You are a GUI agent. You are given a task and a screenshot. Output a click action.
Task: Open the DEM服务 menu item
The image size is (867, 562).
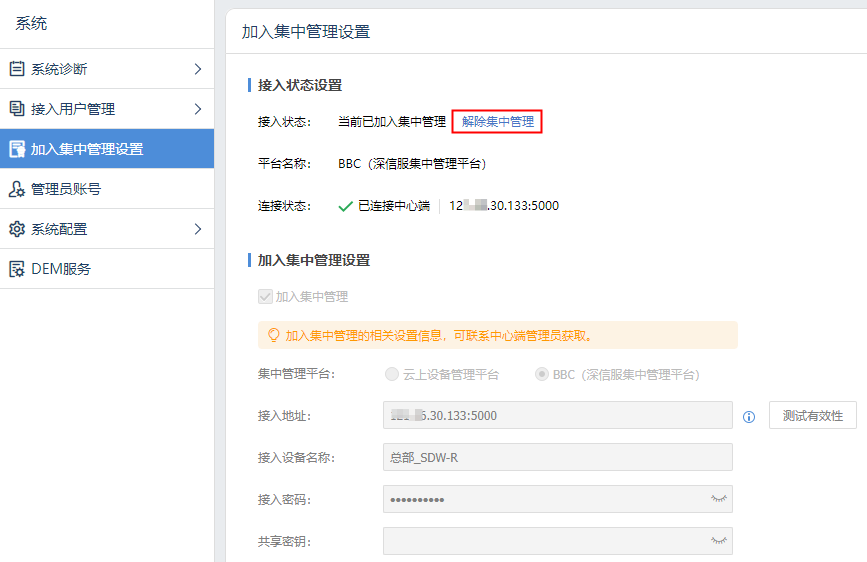coord(61,269)
